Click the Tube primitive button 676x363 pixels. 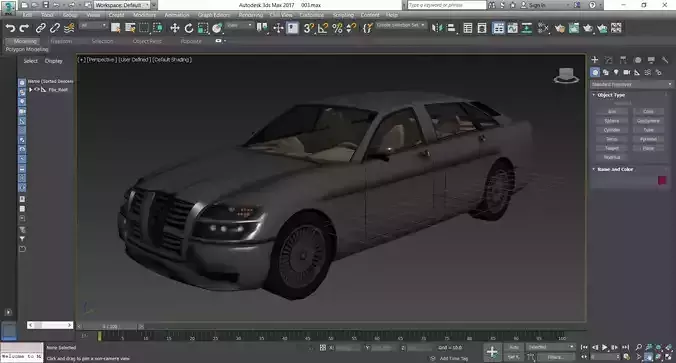tap(648, 130)
